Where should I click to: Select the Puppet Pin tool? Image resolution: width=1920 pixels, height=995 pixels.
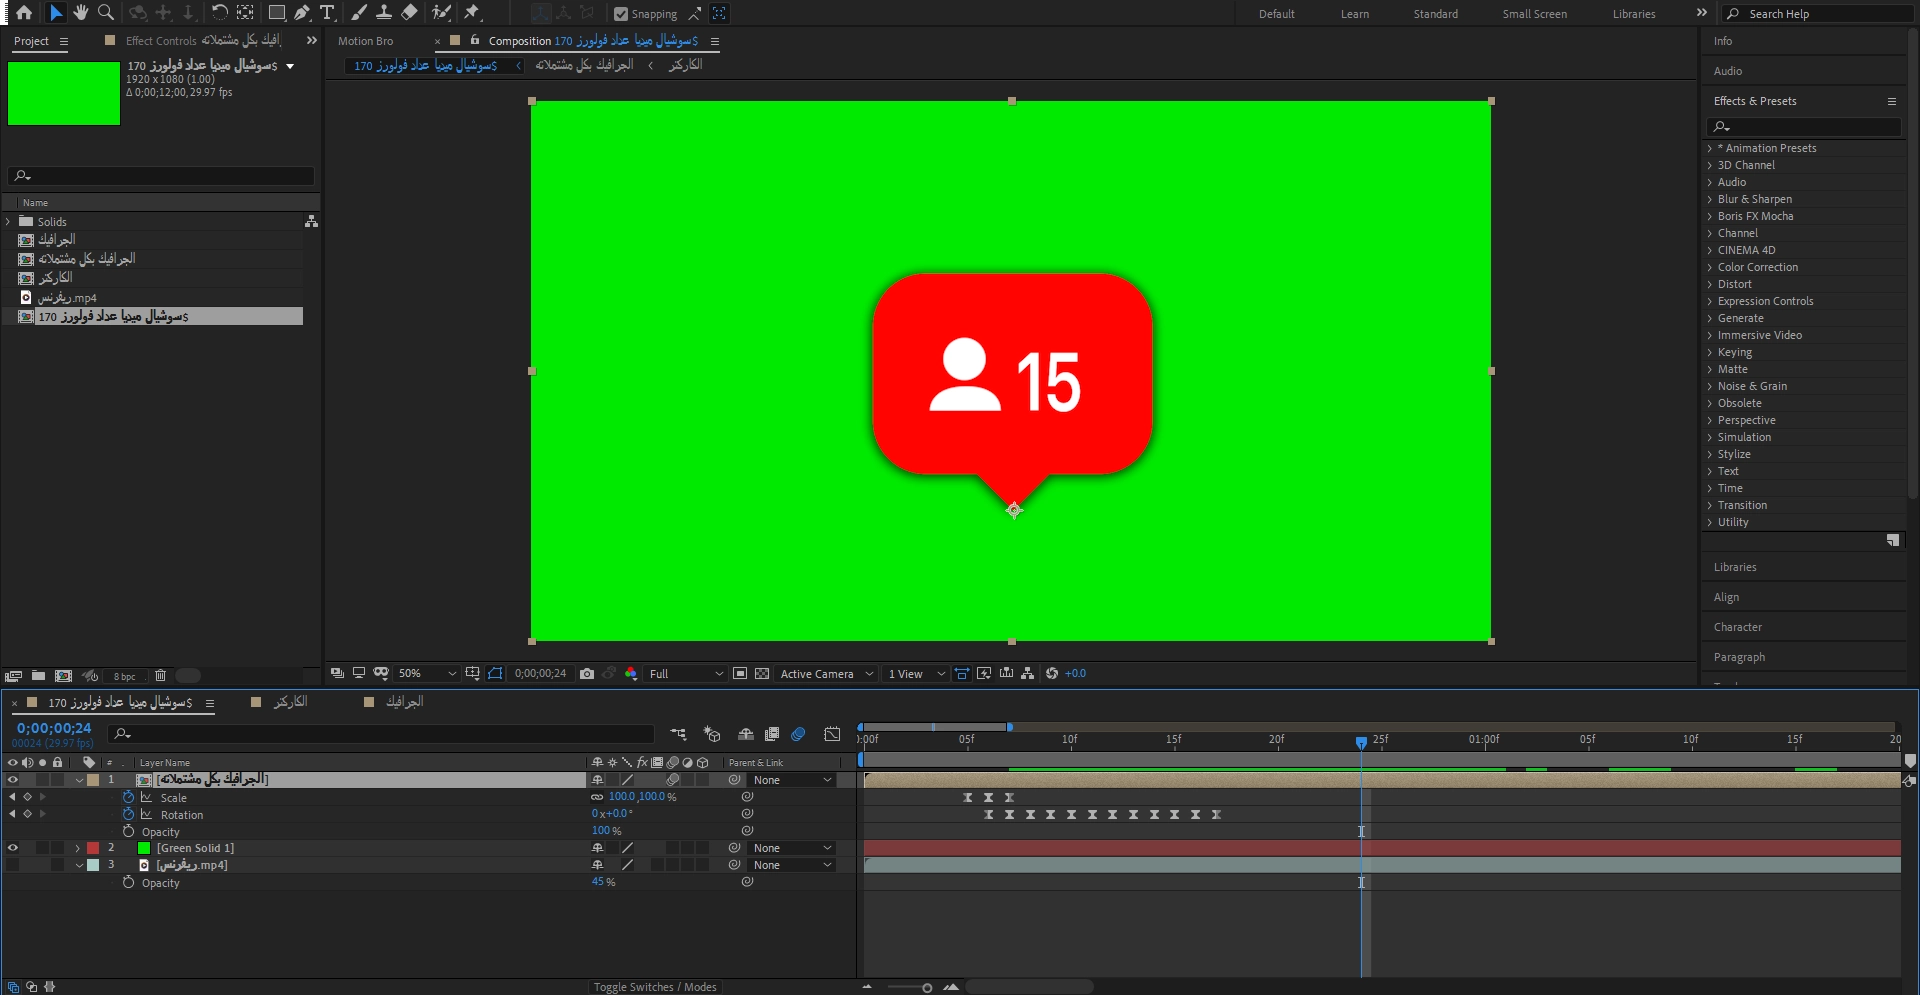click(472, 13)
